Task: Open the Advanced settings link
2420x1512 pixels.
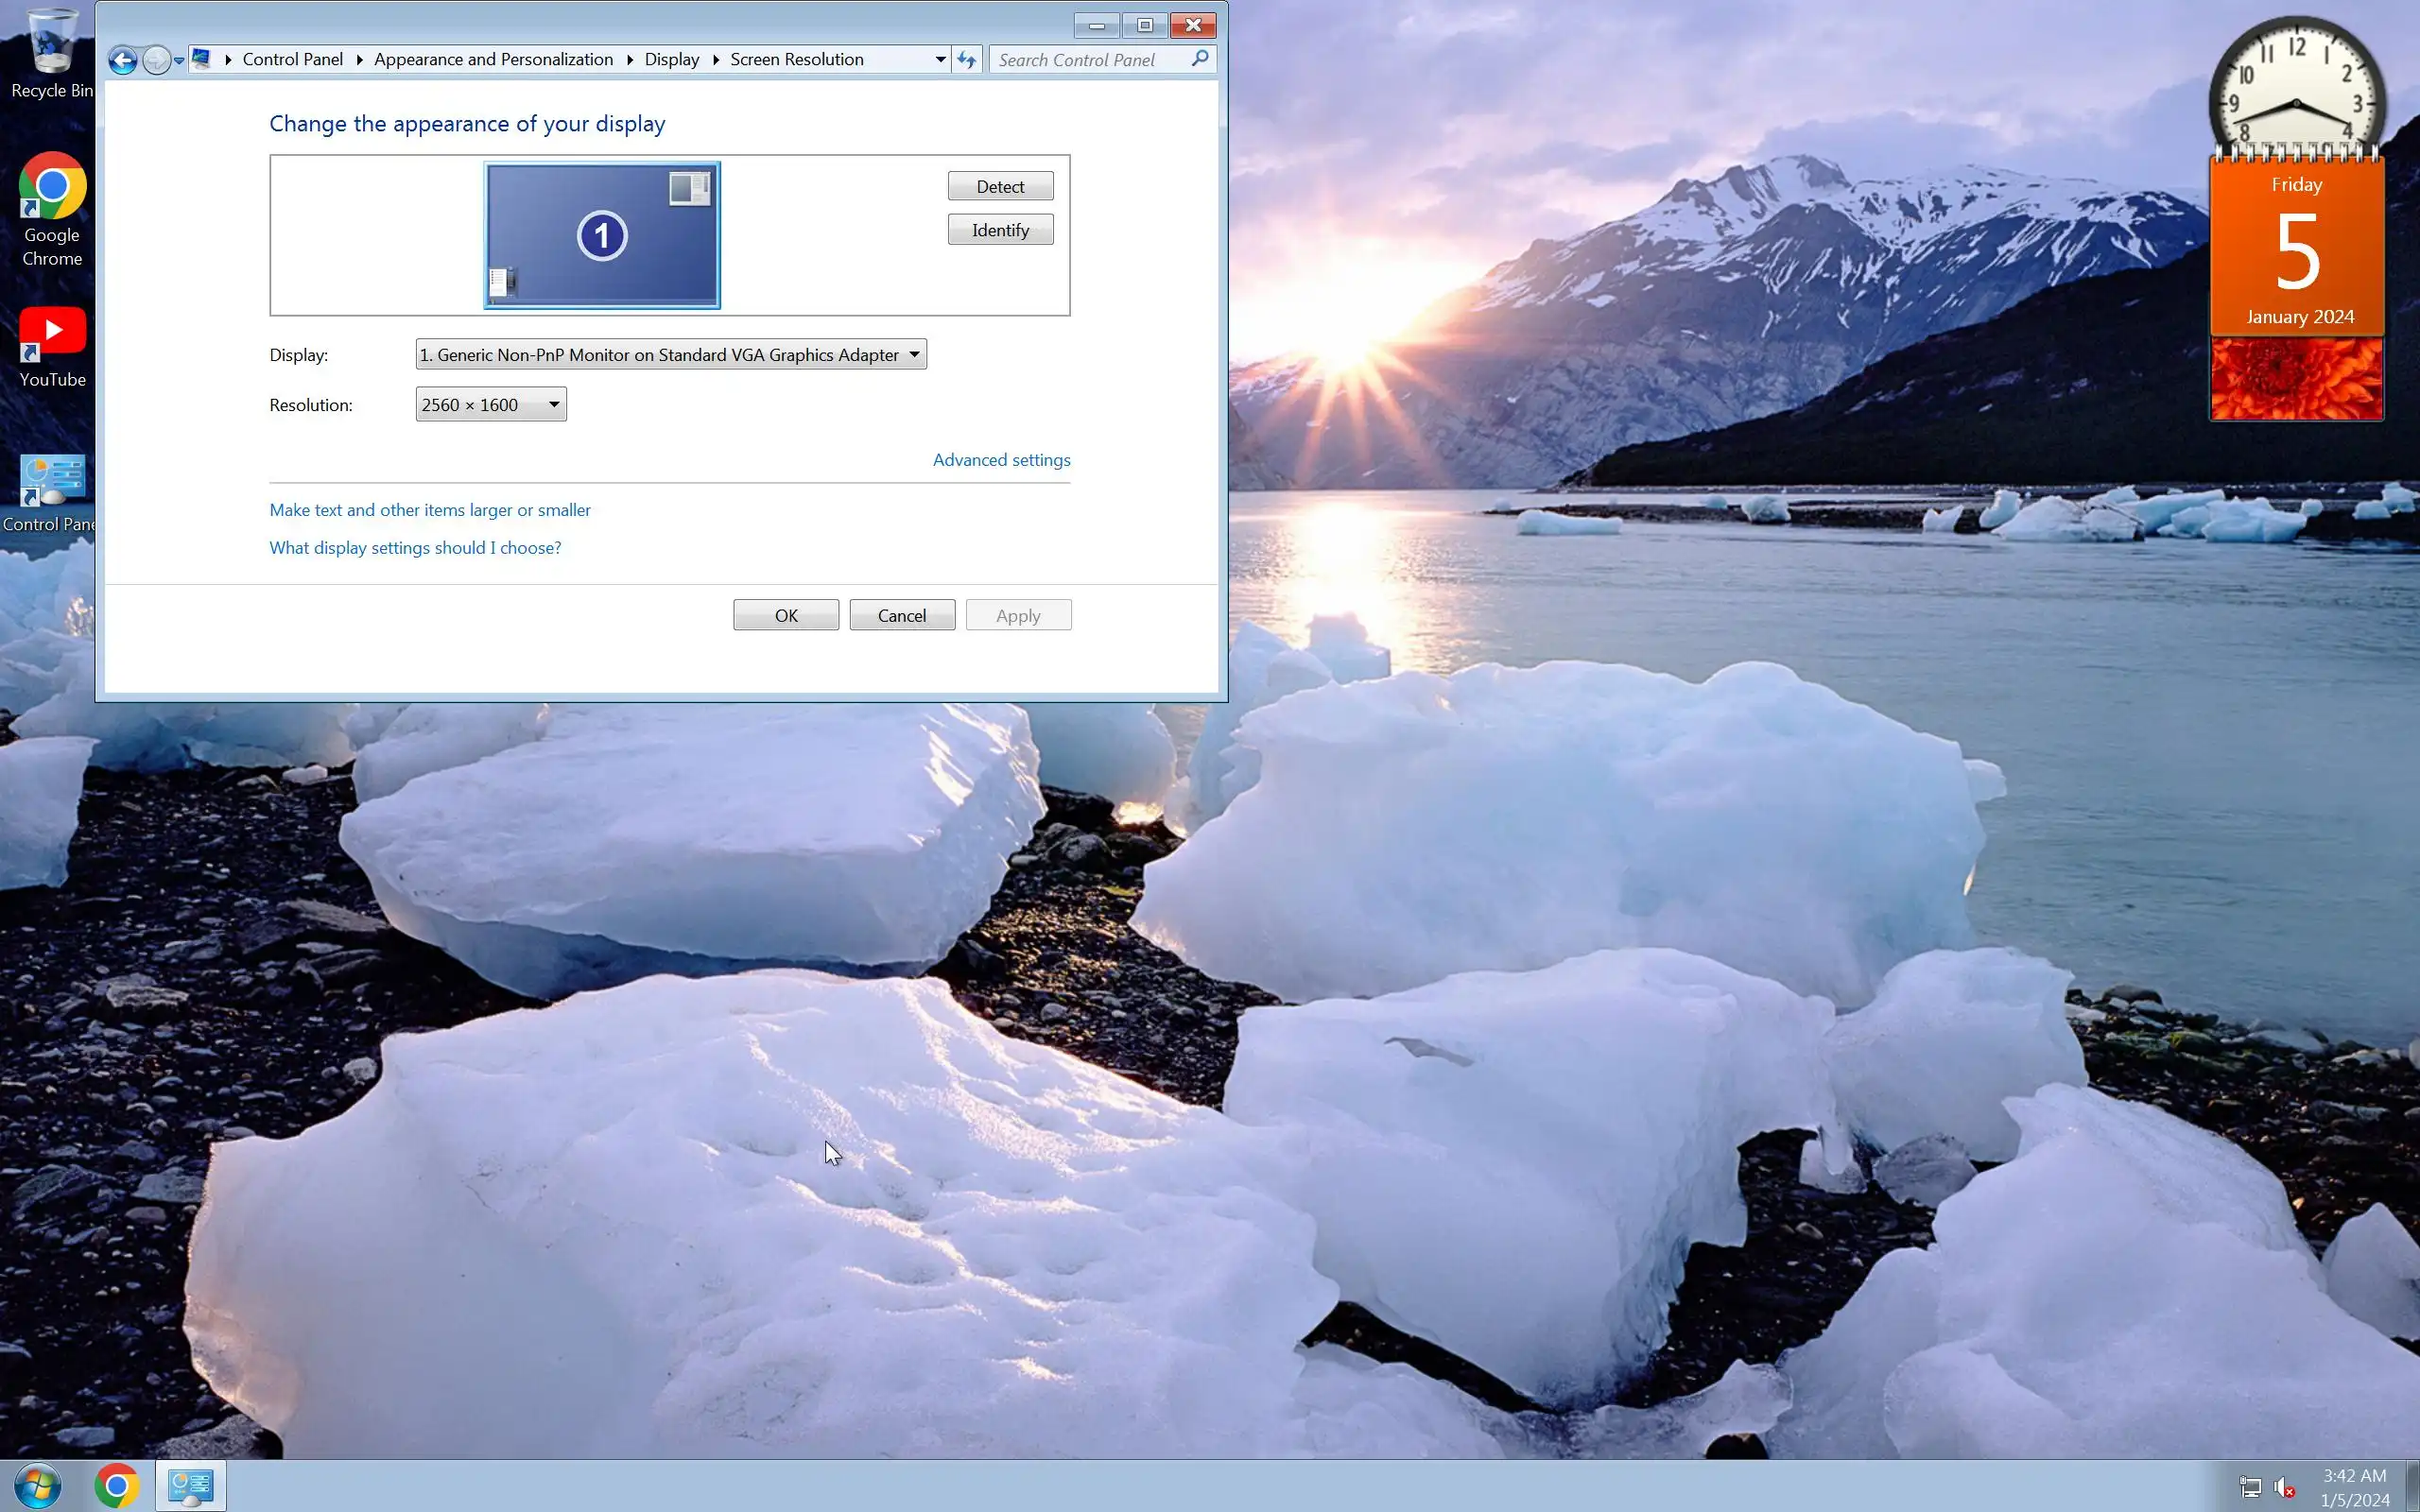Action: tap(1001, 459)
